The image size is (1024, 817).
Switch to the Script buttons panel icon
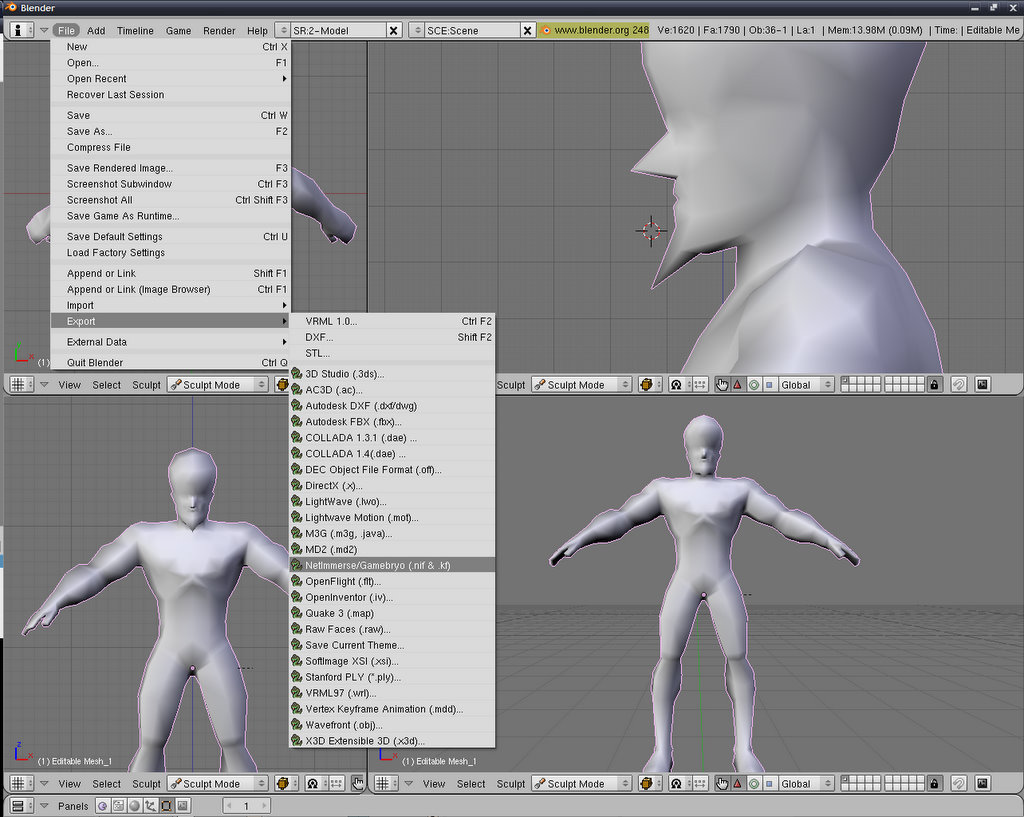tap(118, 806)
